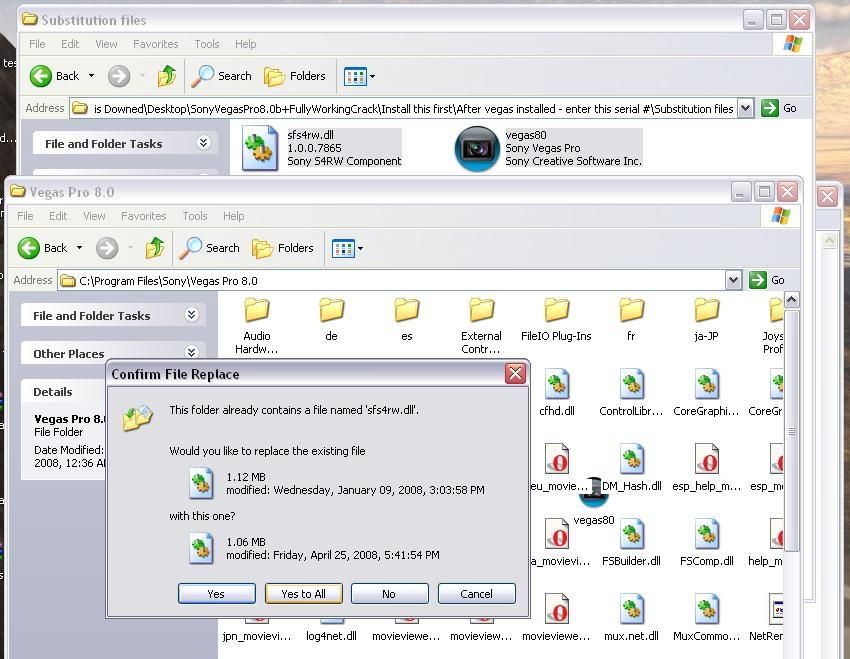Open Favorites menu in Vegas Pro 8.0 window

[x=144, y=216]
